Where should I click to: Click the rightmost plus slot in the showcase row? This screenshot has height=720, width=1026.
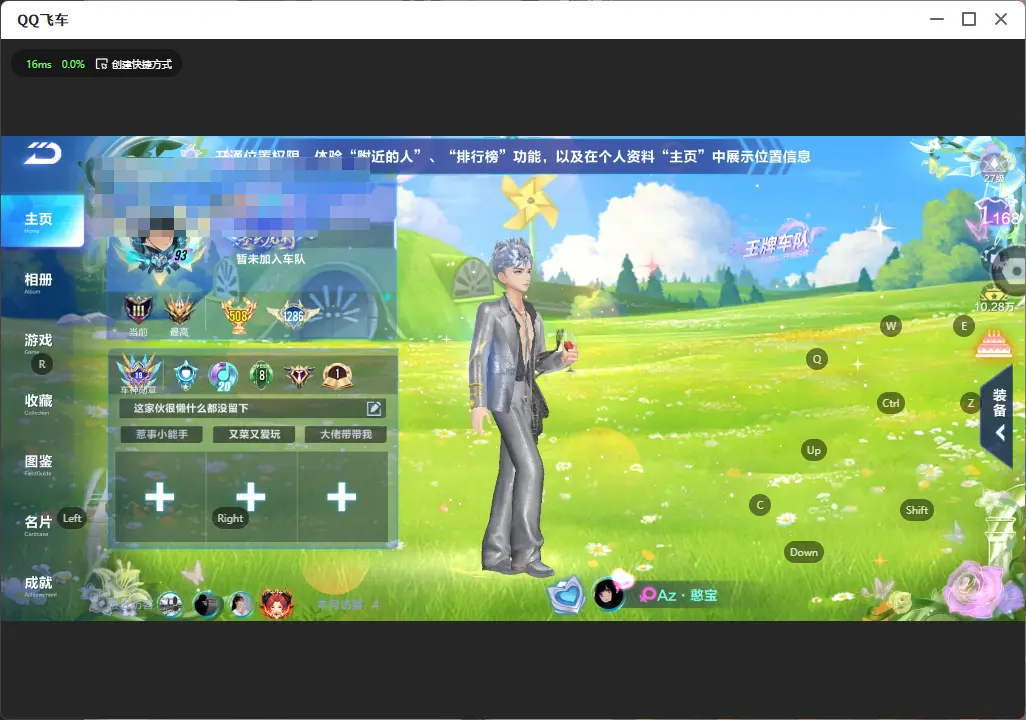(x=342, y=497)
